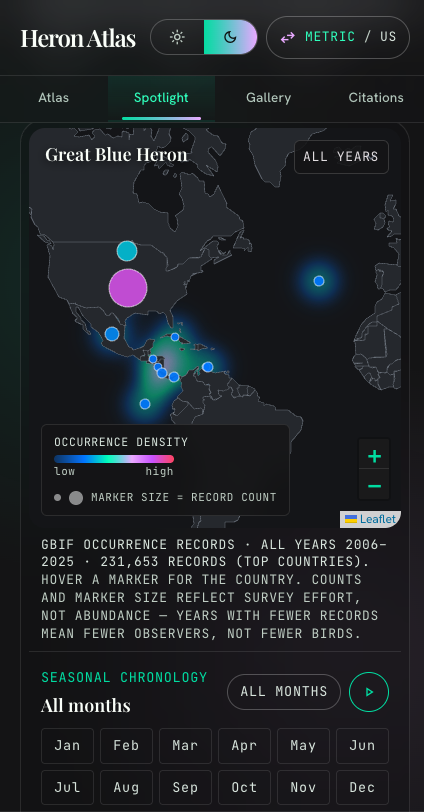Click the swap arrows units icon
This screenshot has height=812, width=424.
pyautogui.click(x=287, y=37)
